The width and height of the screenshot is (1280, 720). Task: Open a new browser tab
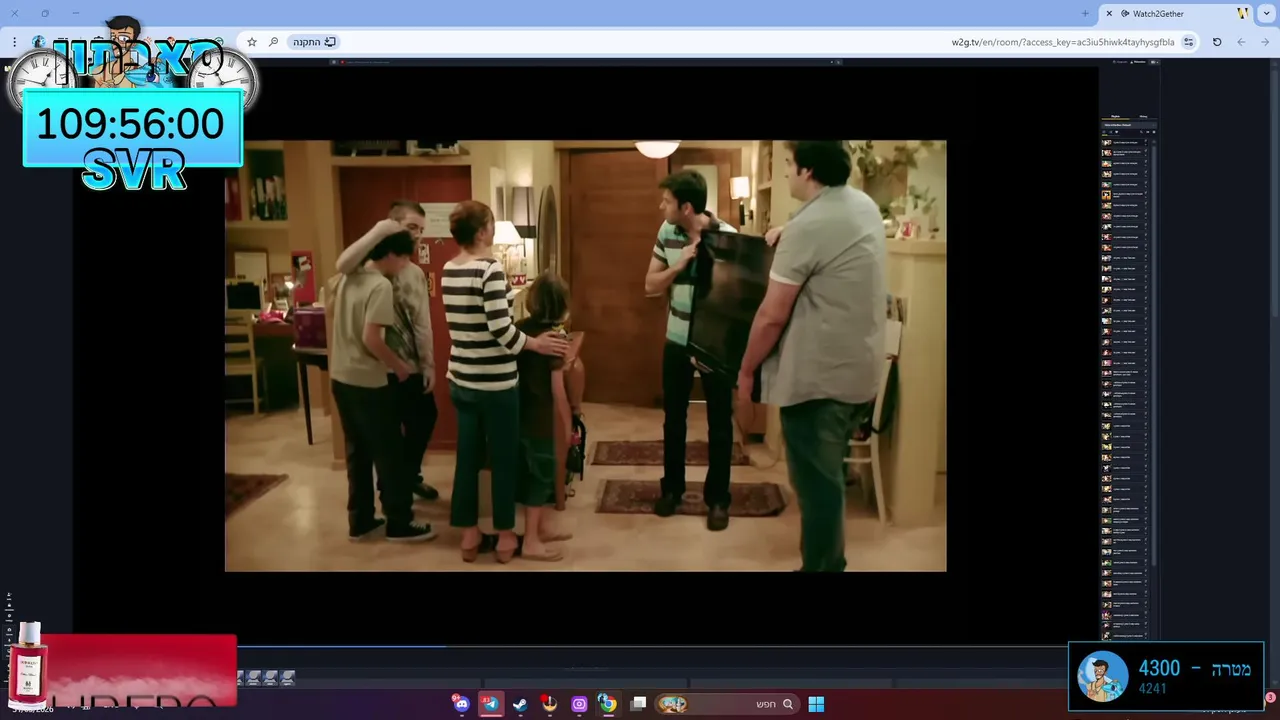(1086, 13)
